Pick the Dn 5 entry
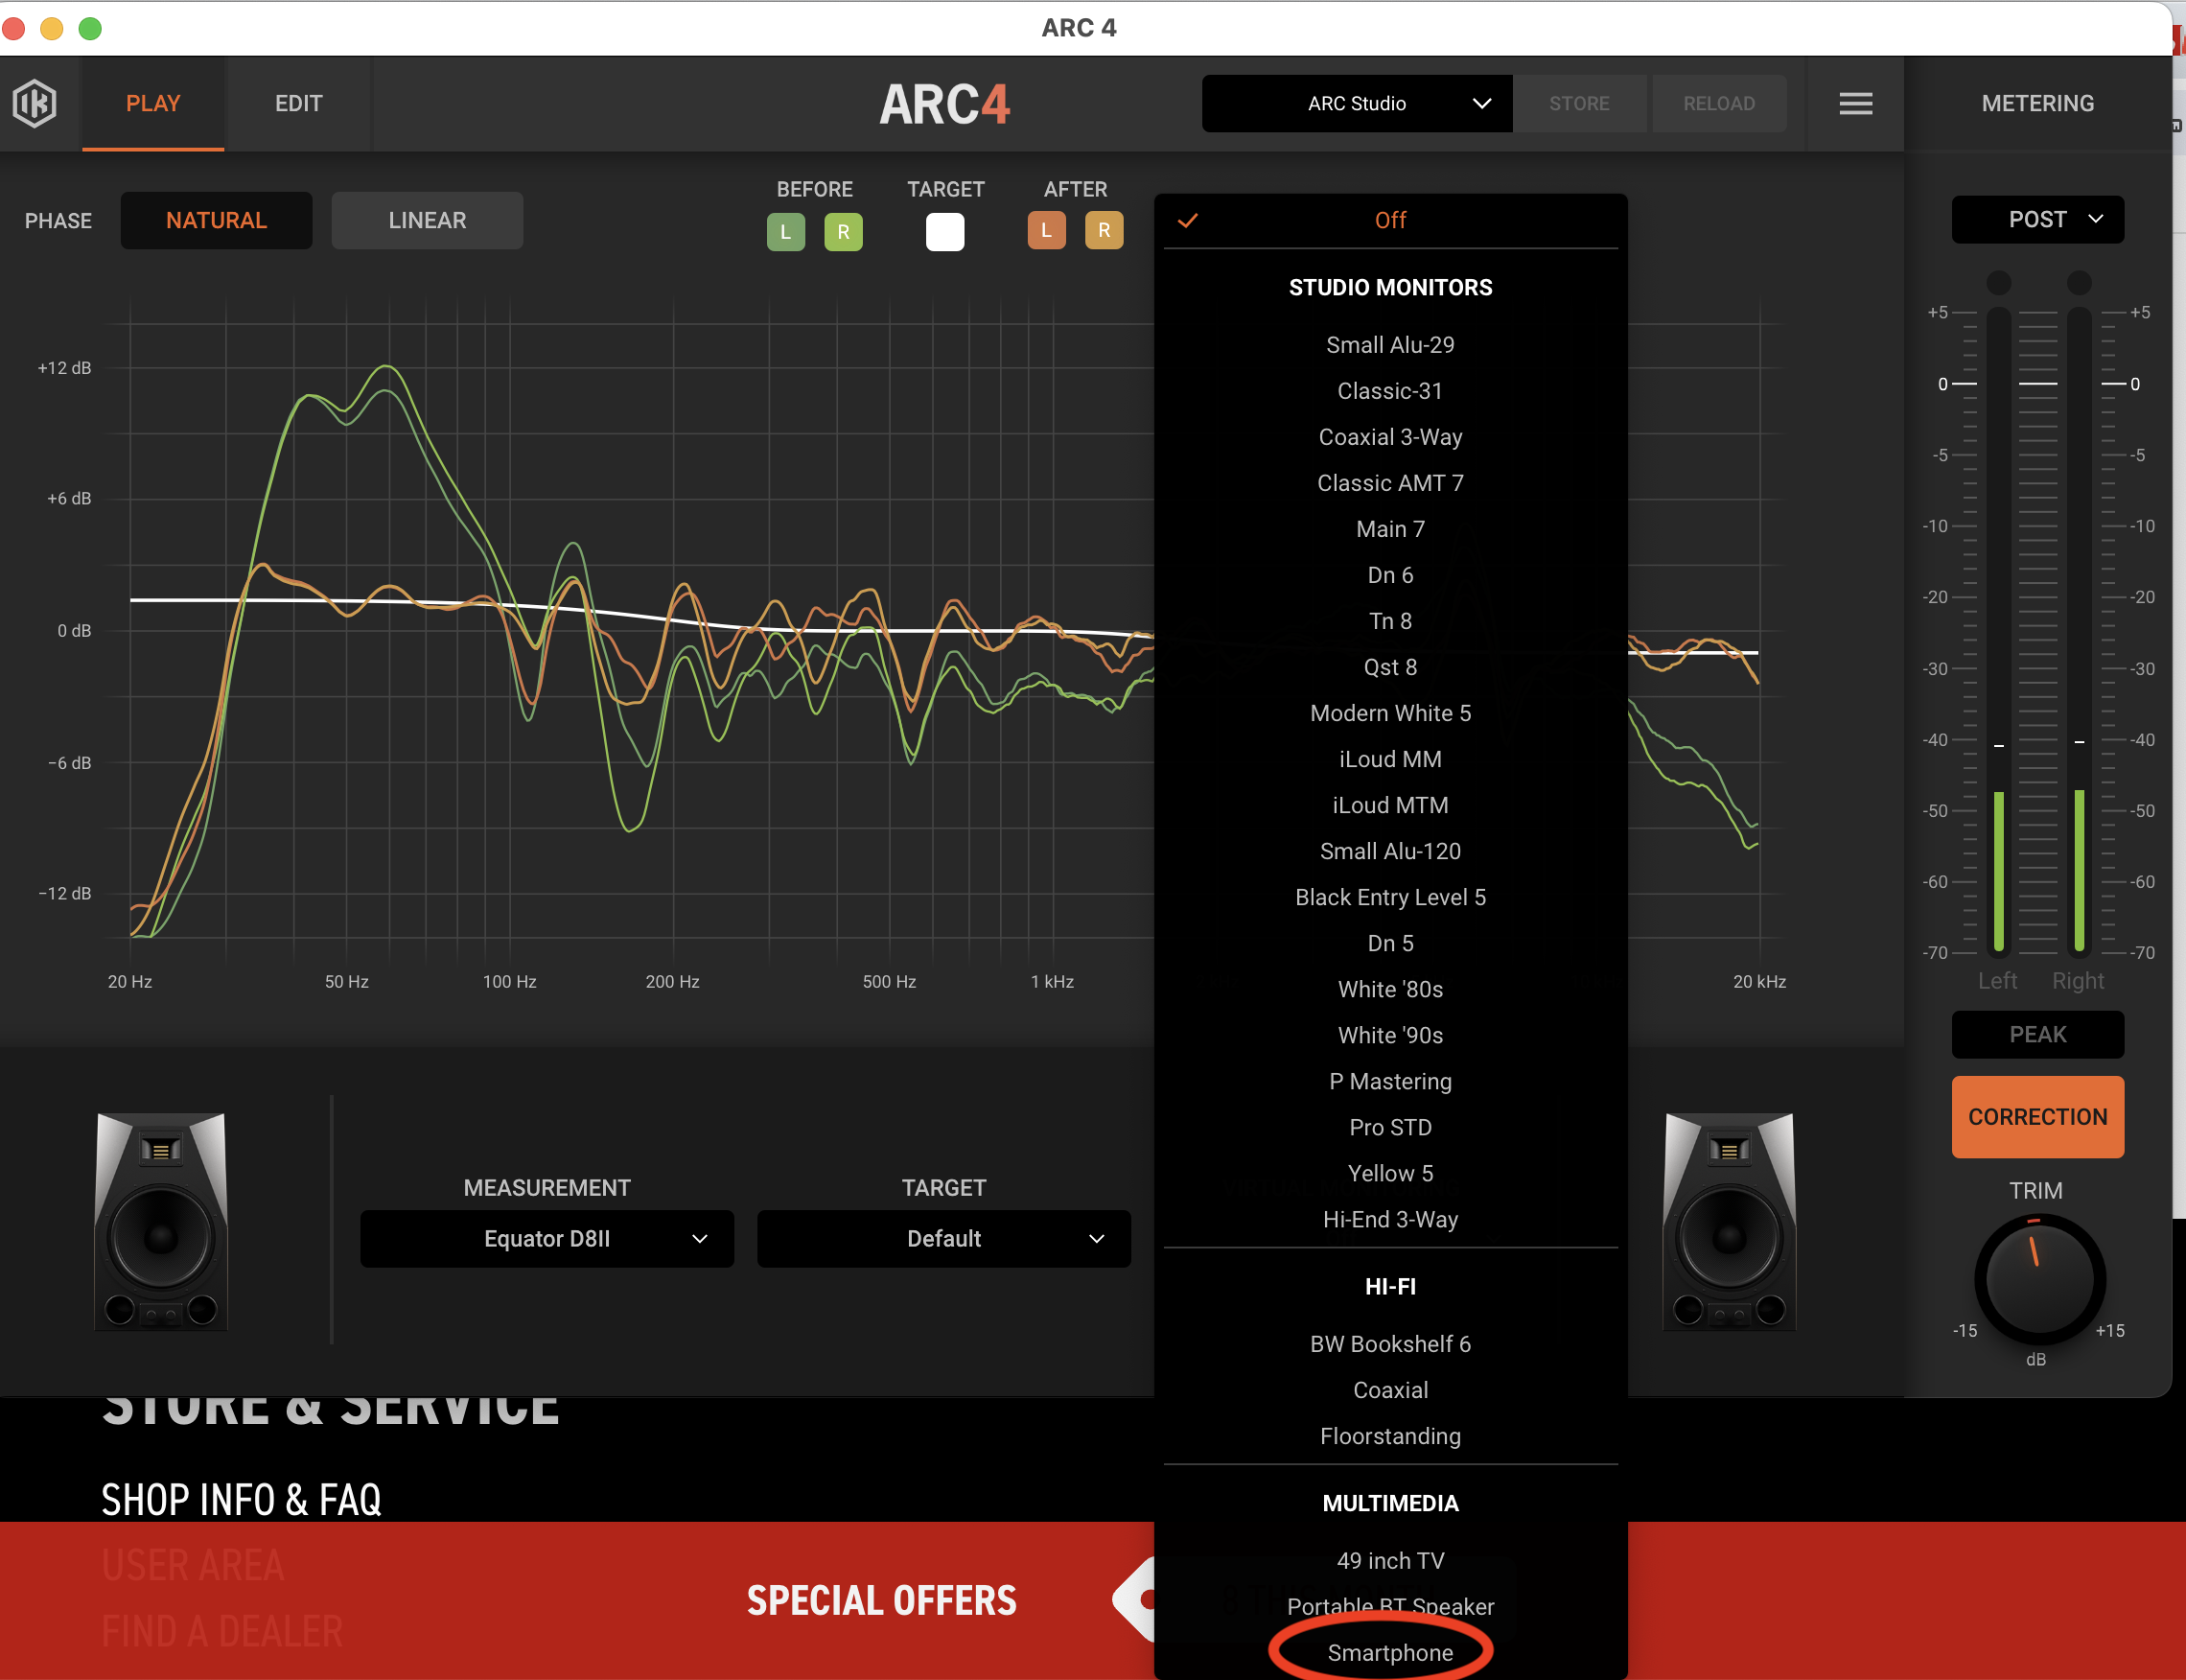 [1390, 943]
